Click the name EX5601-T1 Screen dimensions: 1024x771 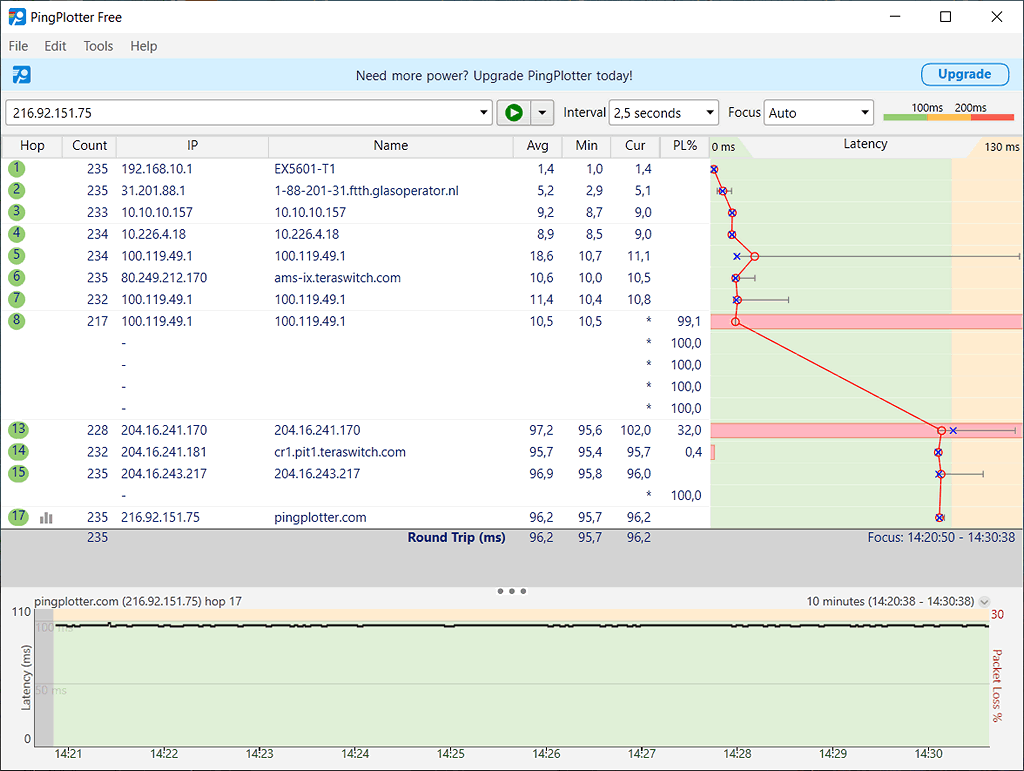(x=305, y=169)
